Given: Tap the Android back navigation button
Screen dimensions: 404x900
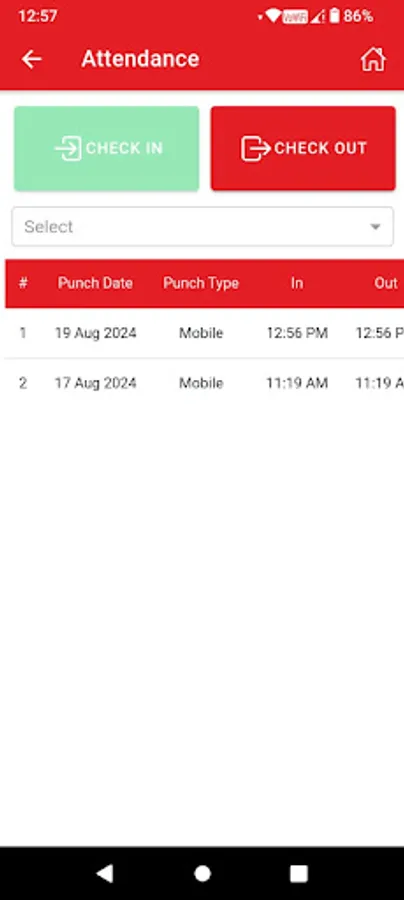Looking at the screenshot, I should point(104,874).
